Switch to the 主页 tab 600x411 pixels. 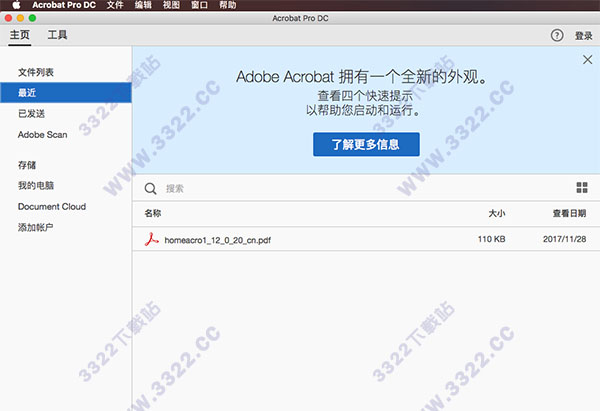pyautogui.click(x=20, y=35)
